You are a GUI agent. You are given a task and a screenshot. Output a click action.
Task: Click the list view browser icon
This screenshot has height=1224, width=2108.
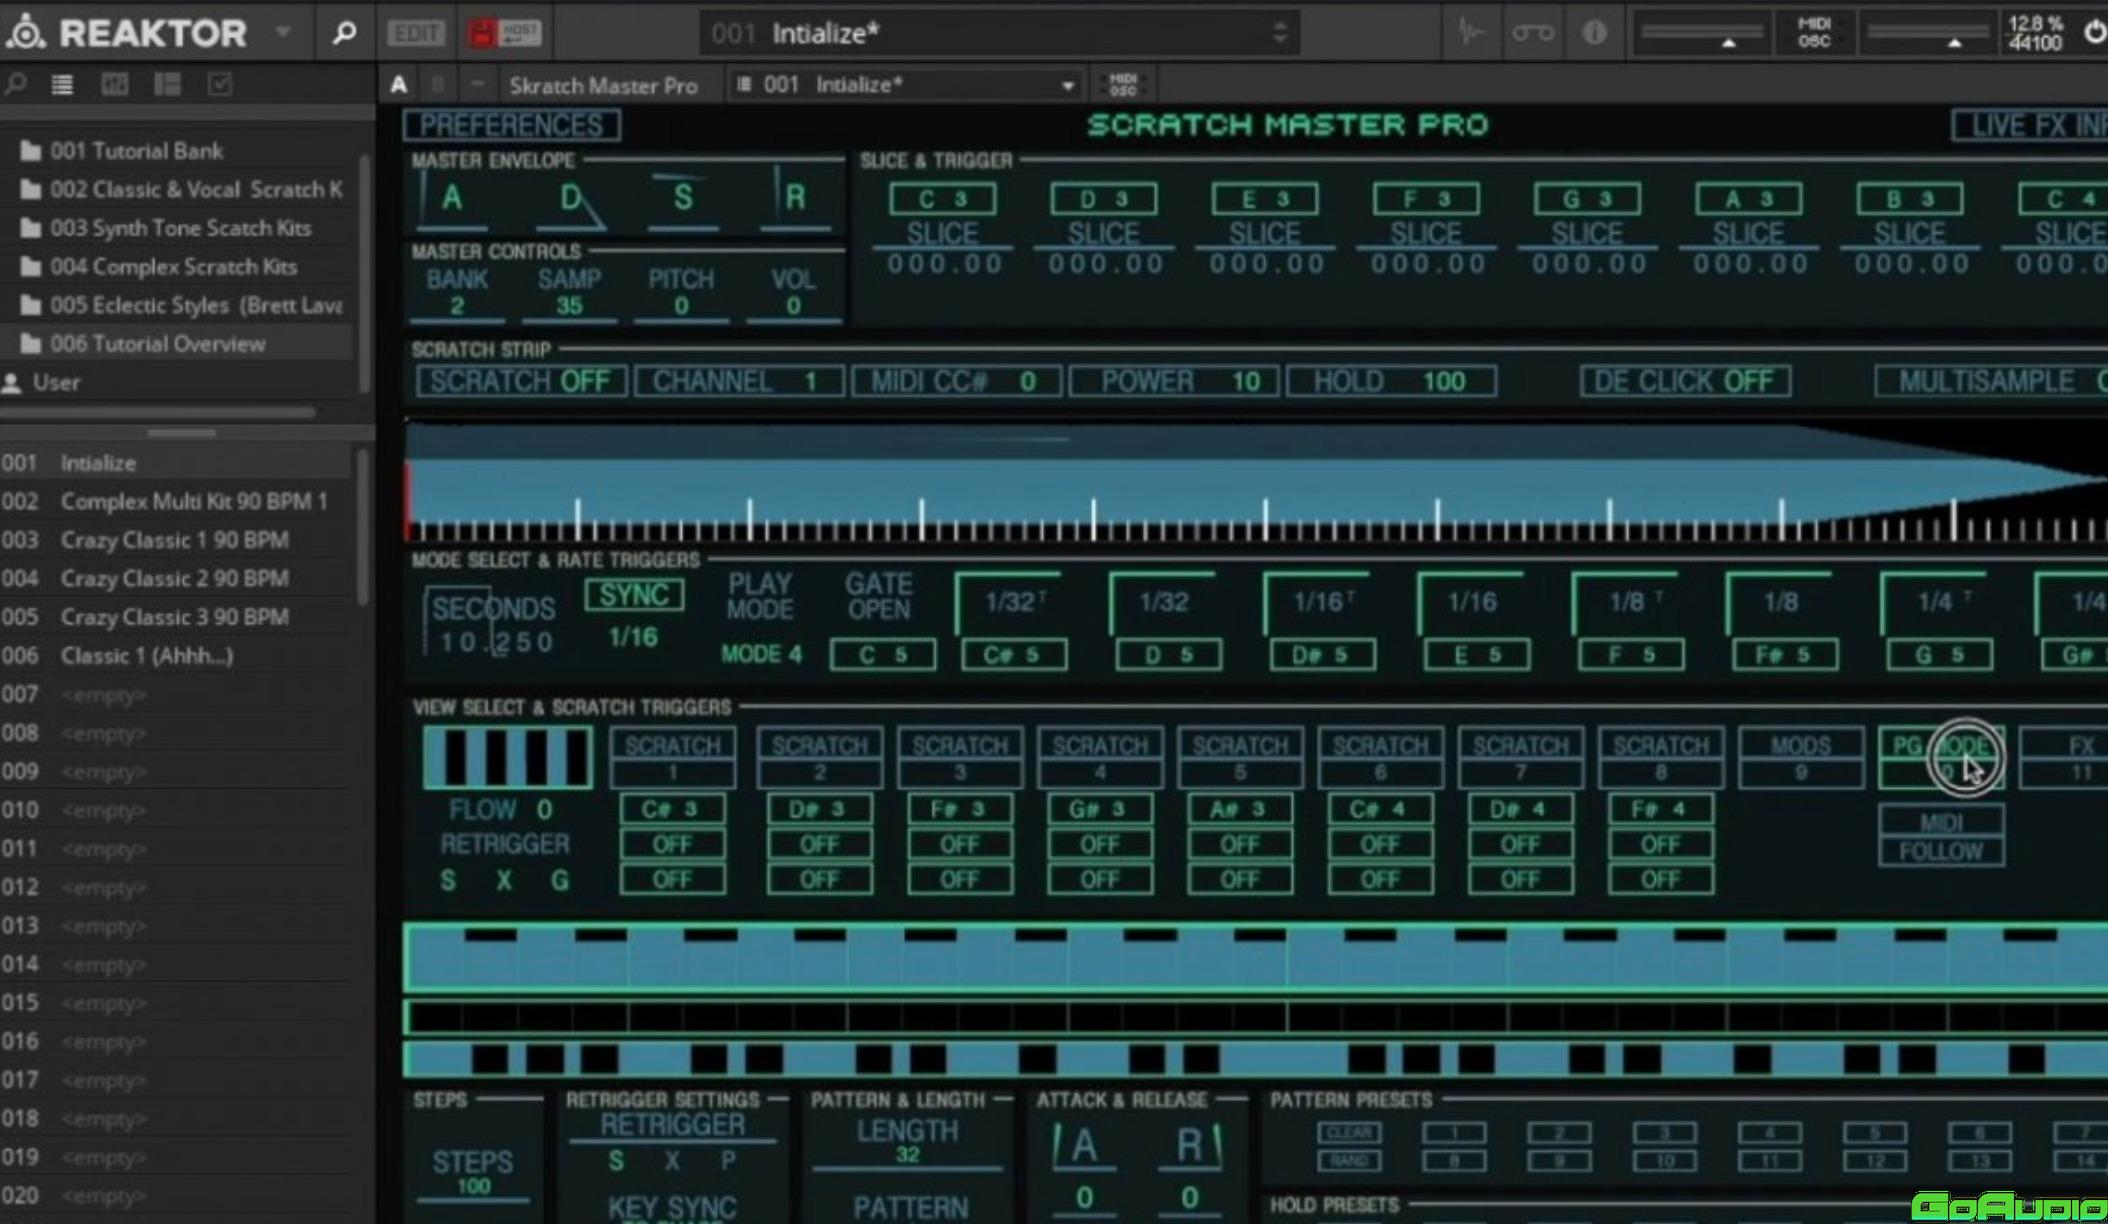pos(62,85)
